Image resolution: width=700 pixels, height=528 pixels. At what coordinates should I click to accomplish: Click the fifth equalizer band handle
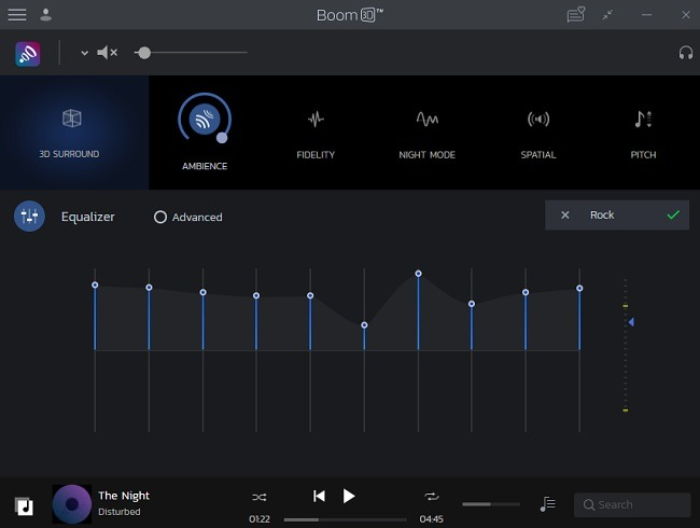click(x=310, y=295)
